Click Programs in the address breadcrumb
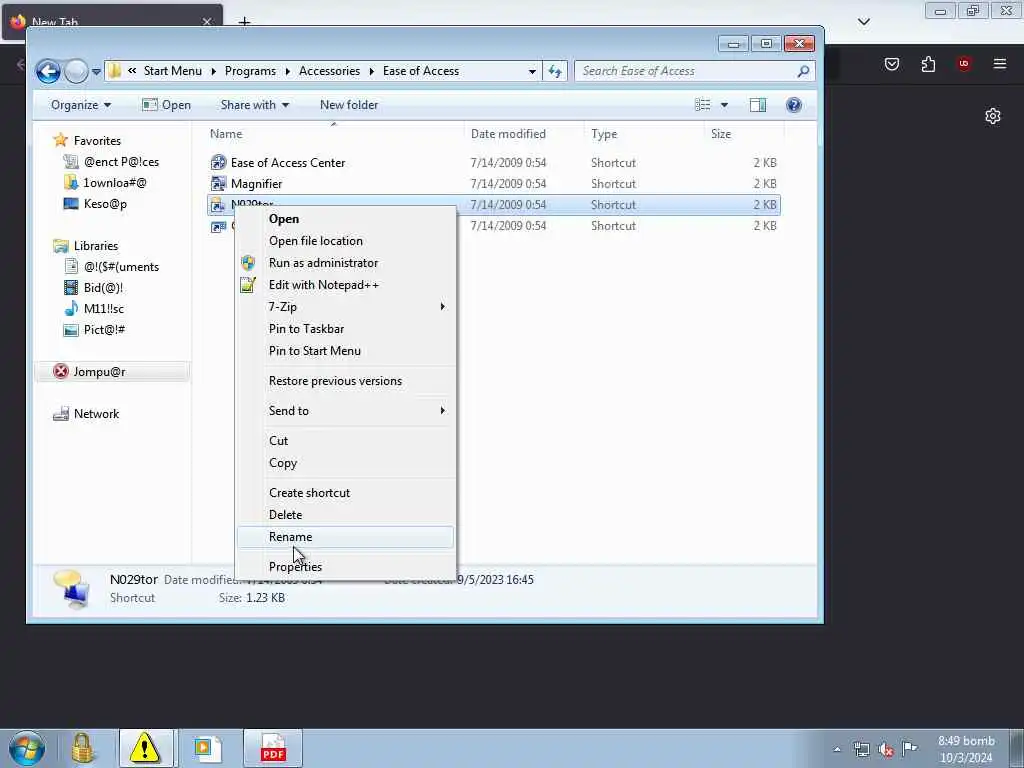The height and width of the screenshot is (768, 1024). tap(250, 71)
